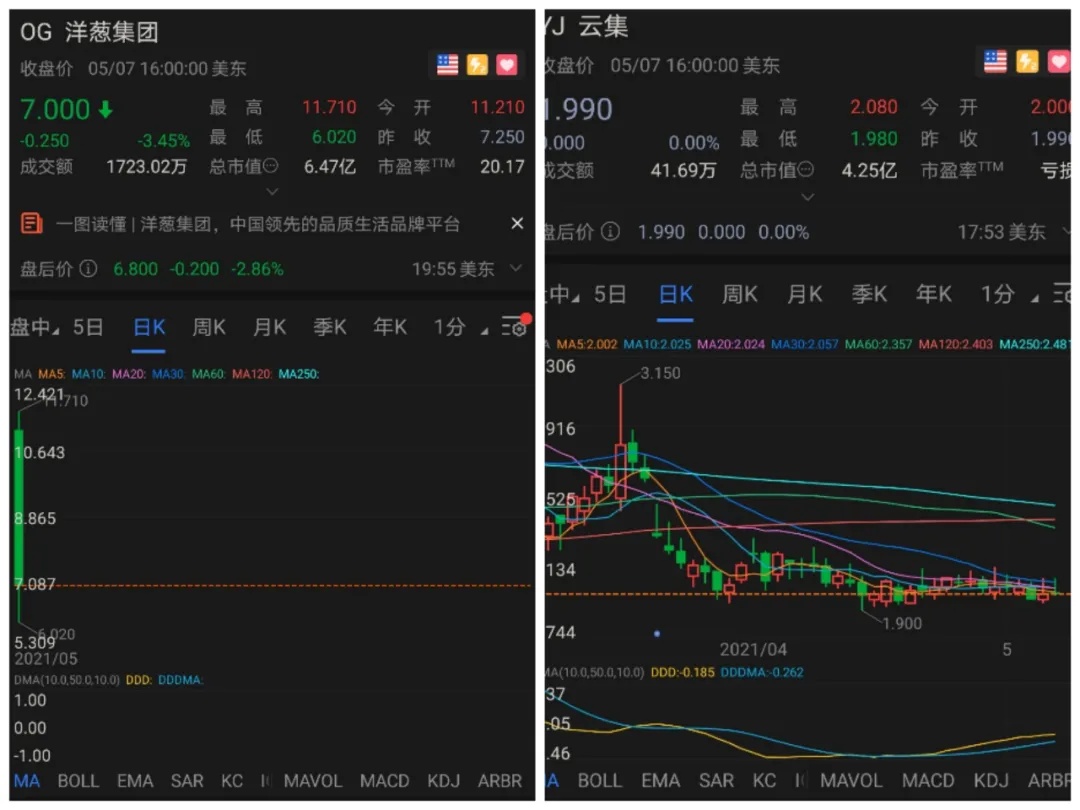This screenshot has width=1080, height=810.
Task: Select 年K tab in 云集 panel
Action: [933, 295]
